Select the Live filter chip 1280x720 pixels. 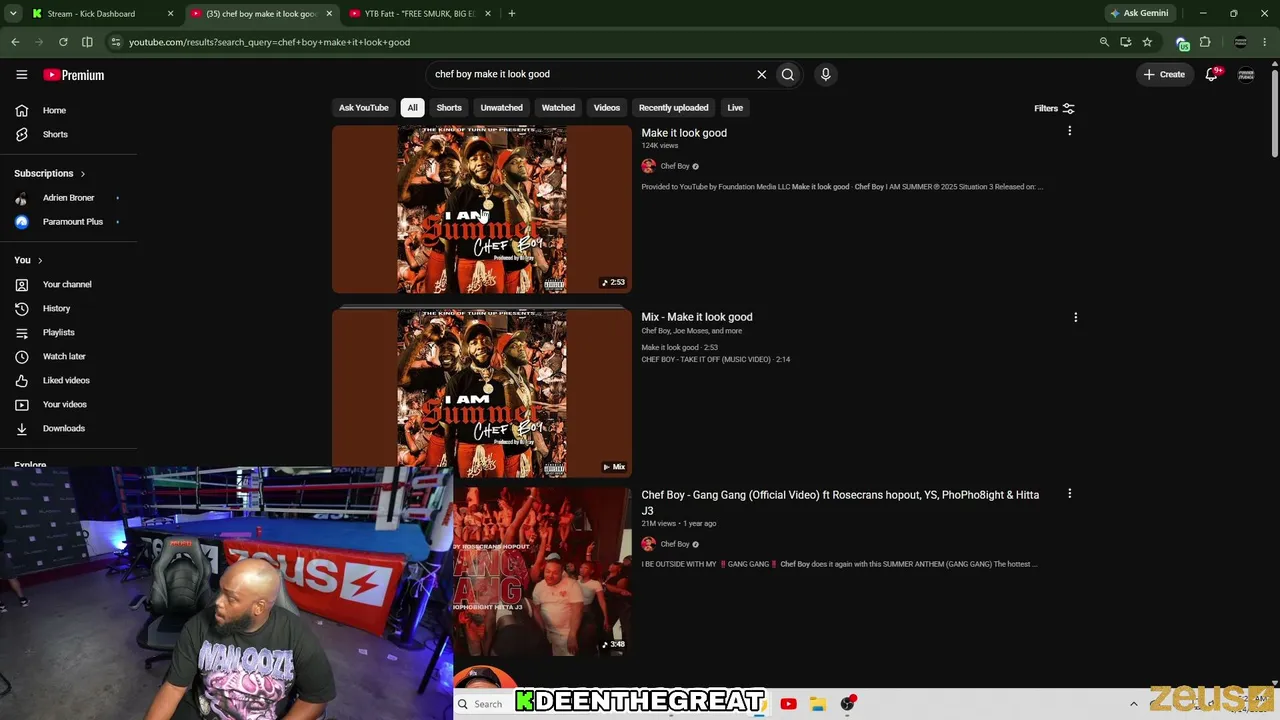tap(735, 108)
